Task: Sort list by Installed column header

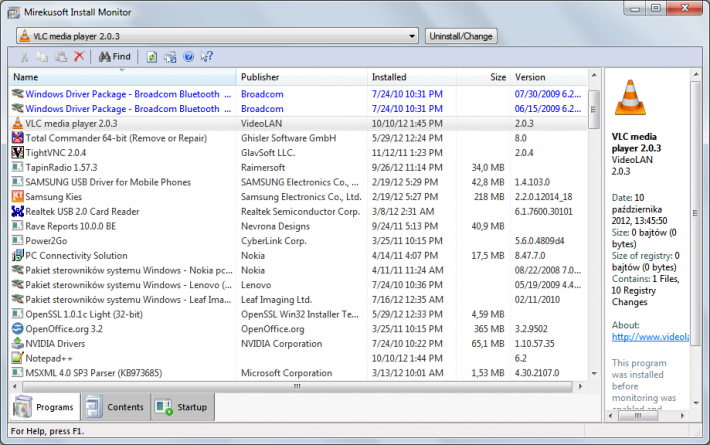Action: click(x=412, y=77)
